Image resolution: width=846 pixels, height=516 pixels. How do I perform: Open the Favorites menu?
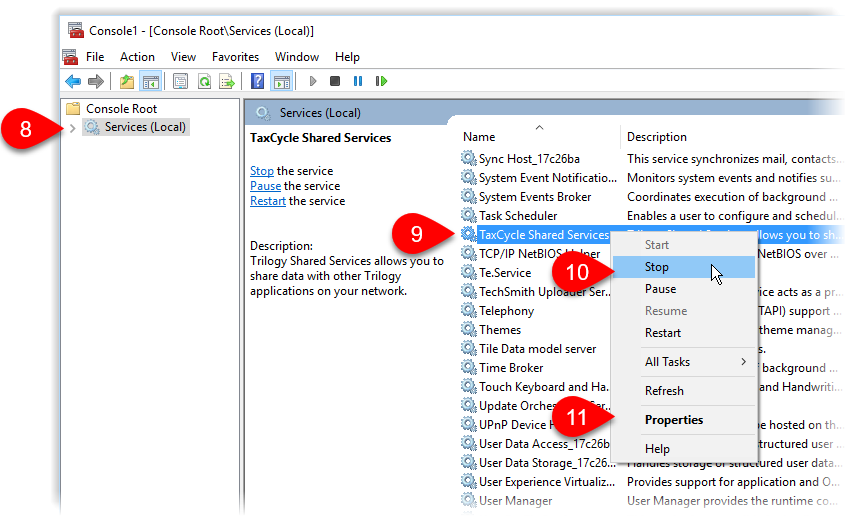point(235,57)
